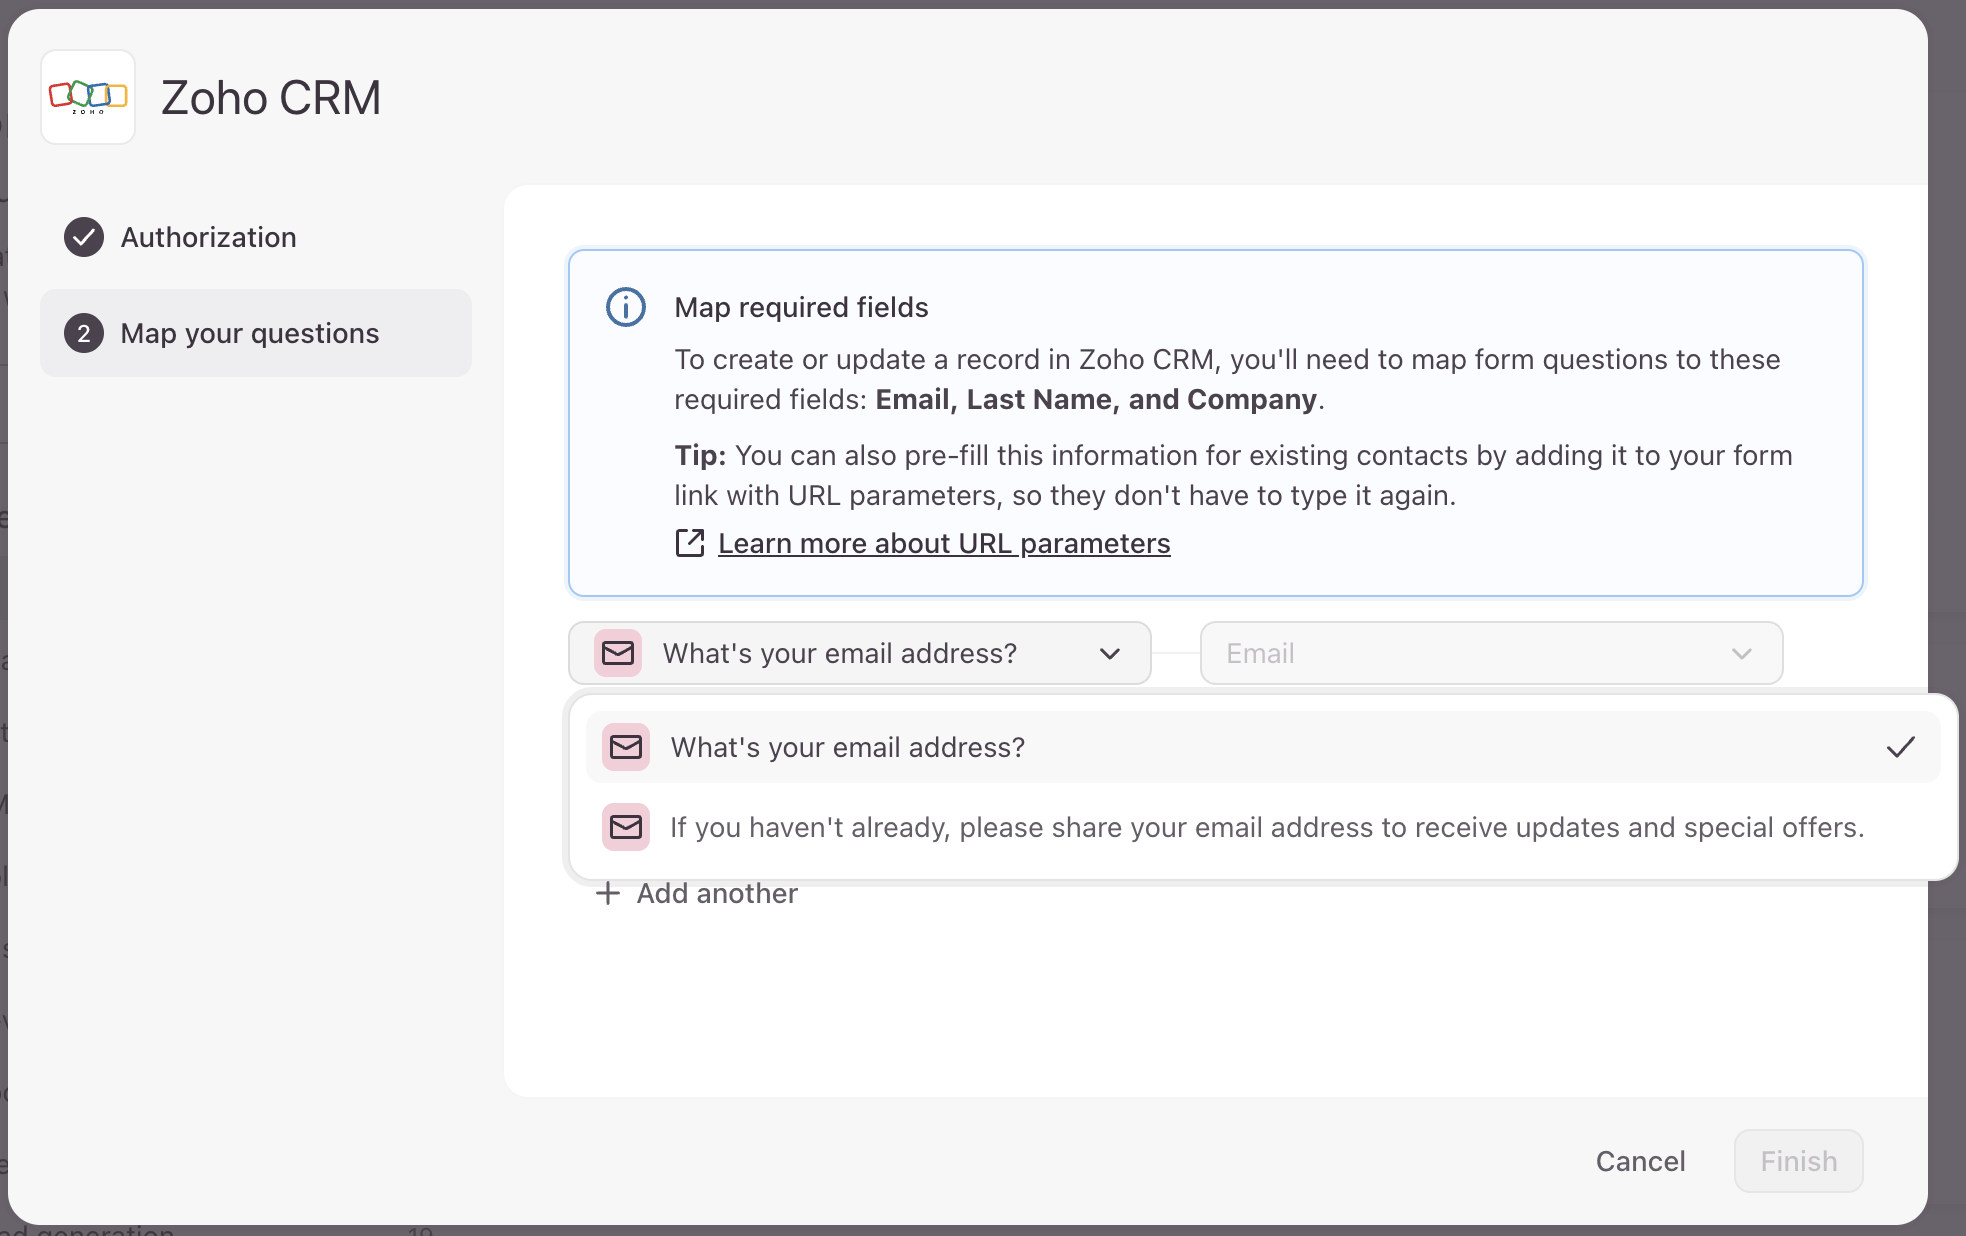Viewport: 1966px width, 1236px height.
Task: Click the step 2 number badge
Action: tap(84, 333)
